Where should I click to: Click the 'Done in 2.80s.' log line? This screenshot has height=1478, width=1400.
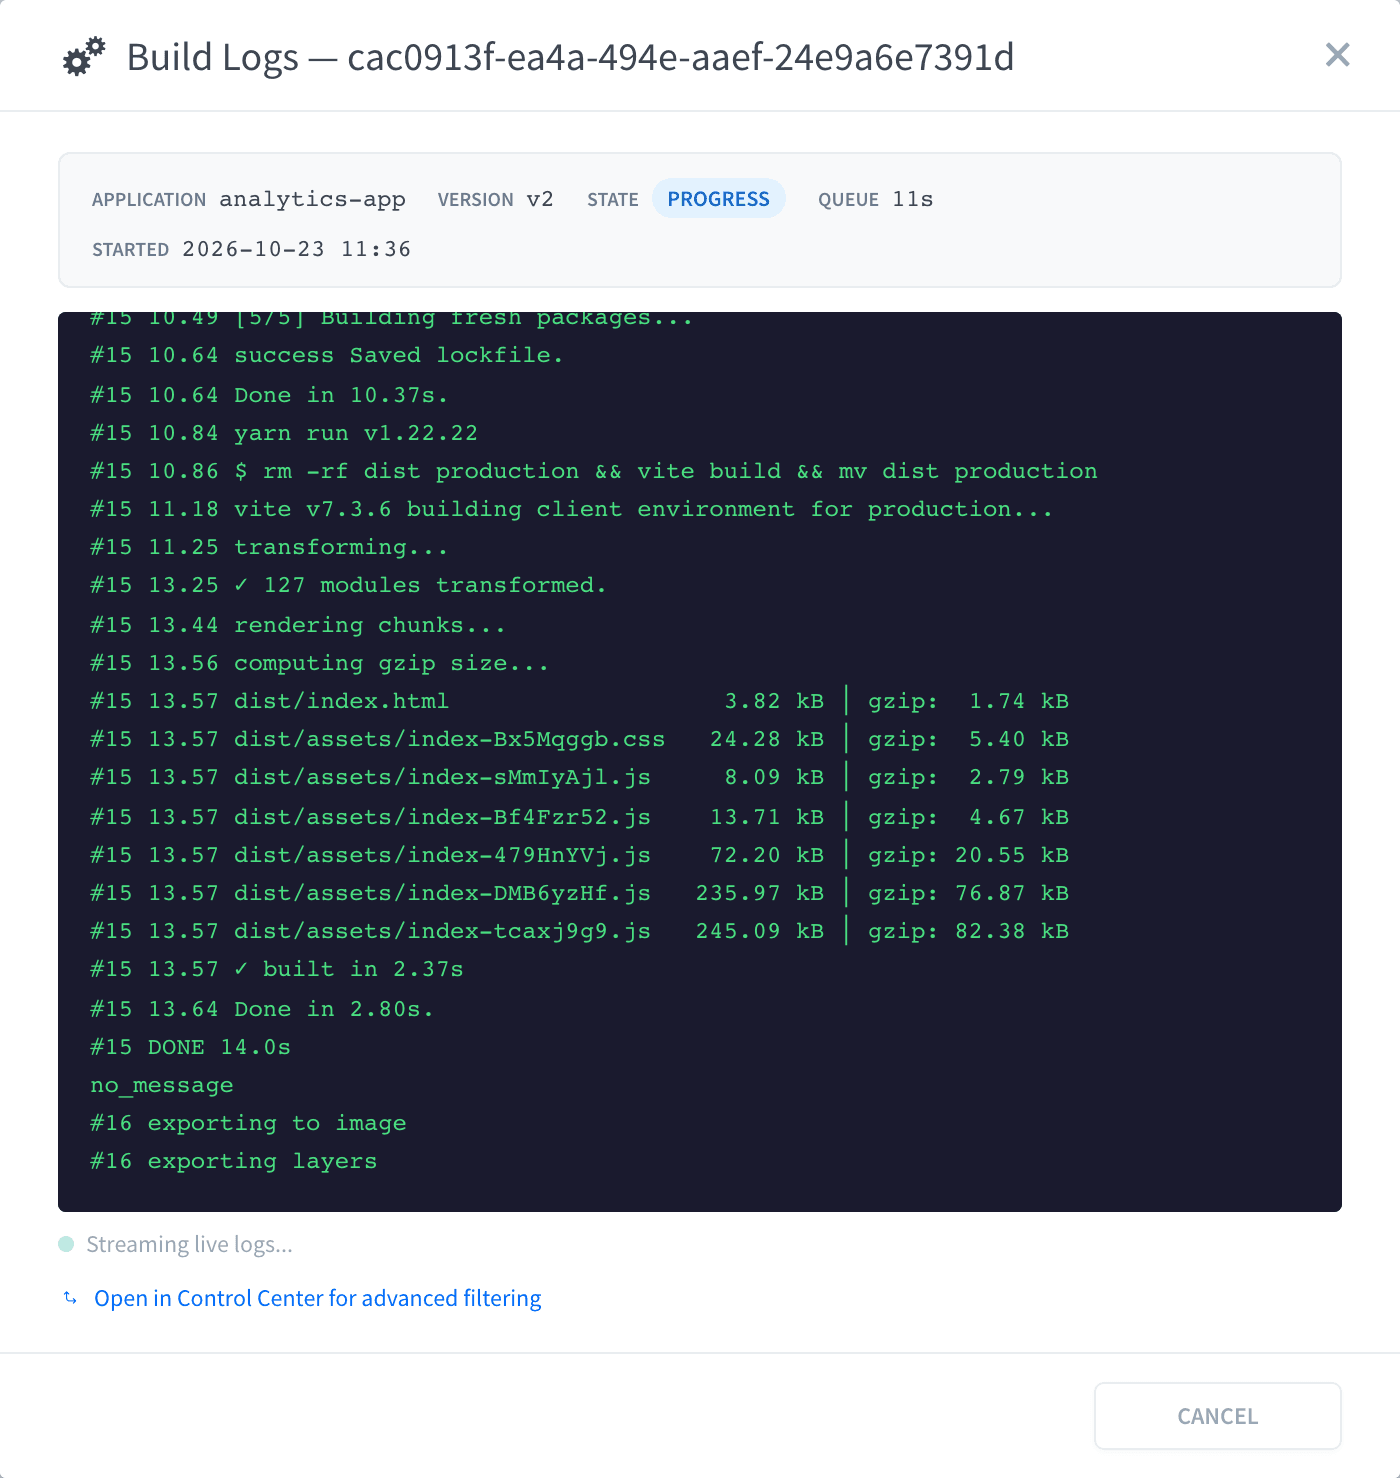tap(262, 1009)
